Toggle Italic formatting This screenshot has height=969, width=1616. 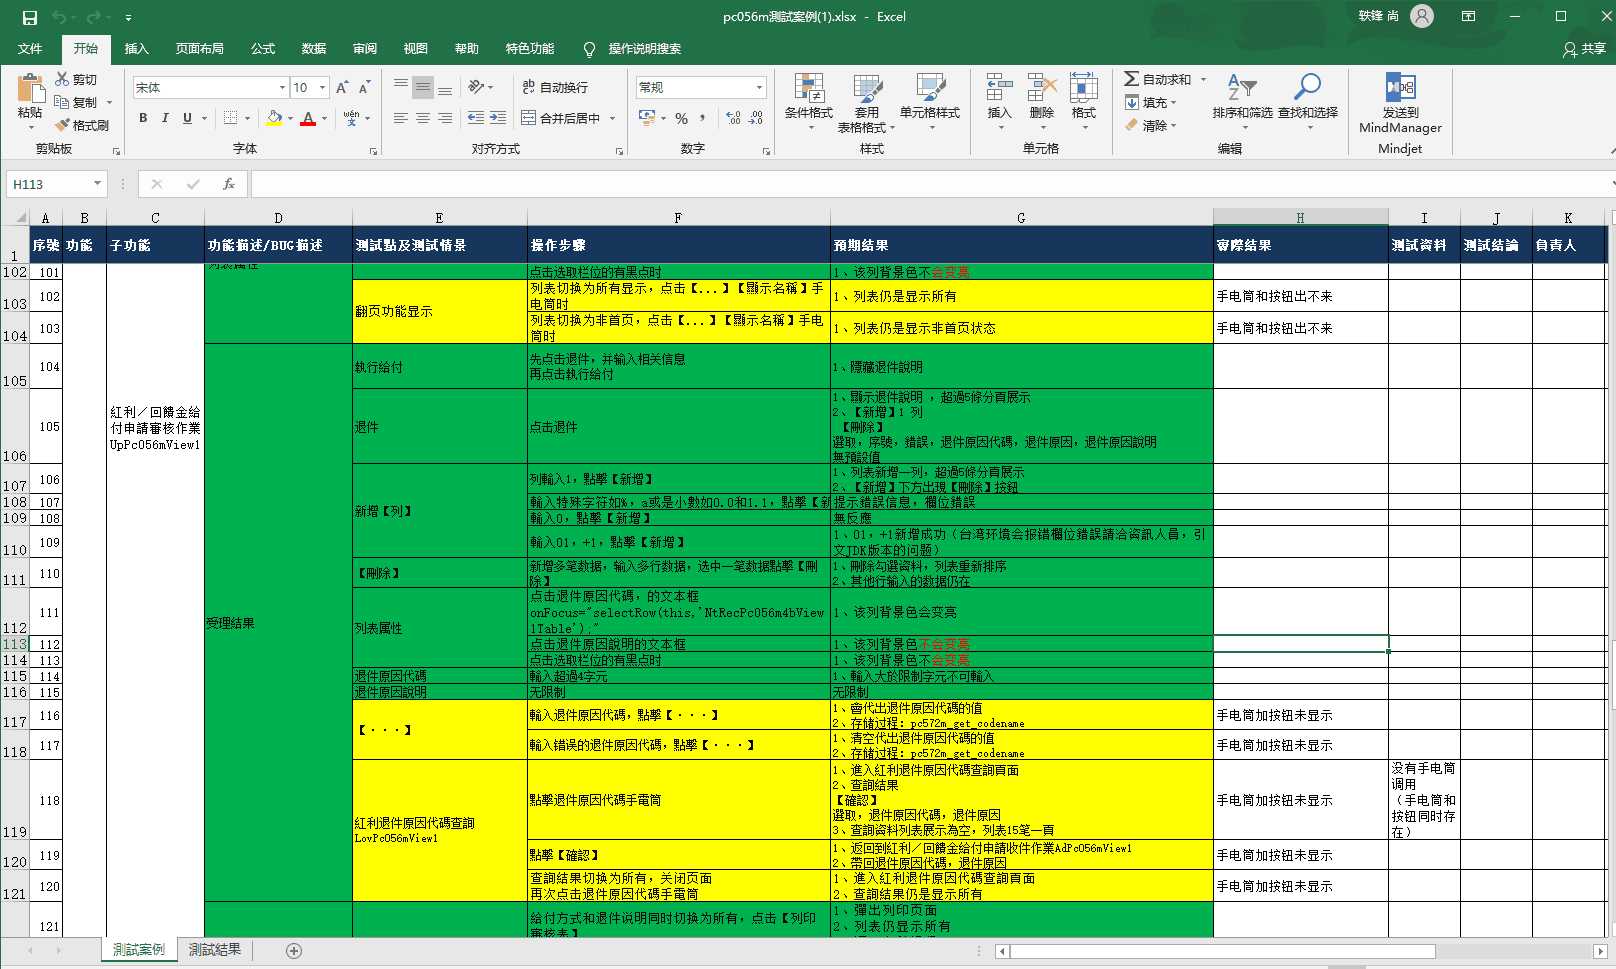pyautogui.click(x=165, y=118)
